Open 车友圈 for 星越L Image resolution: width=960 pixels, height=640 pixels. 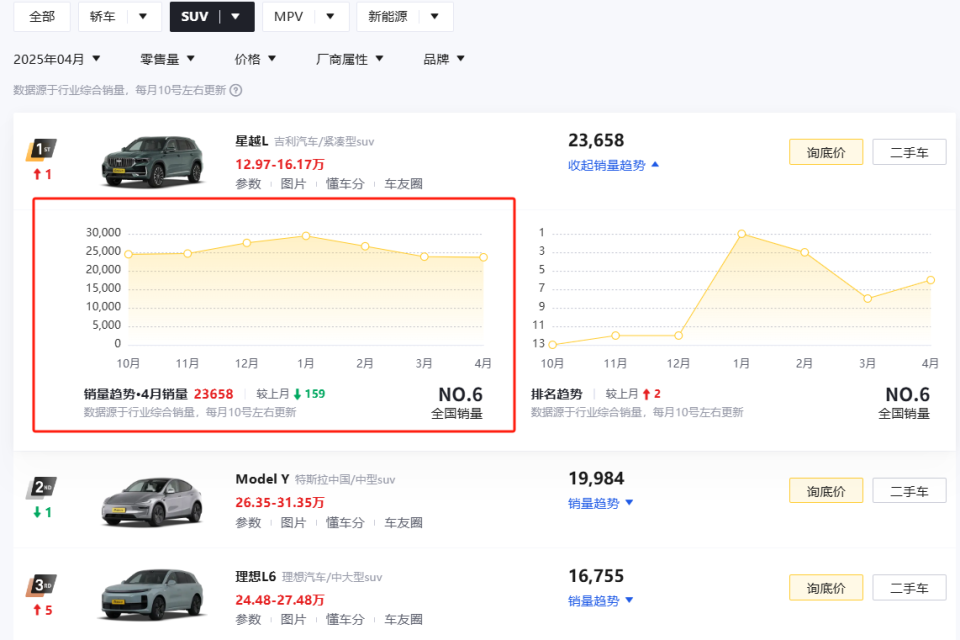click(x=403, y=184)
